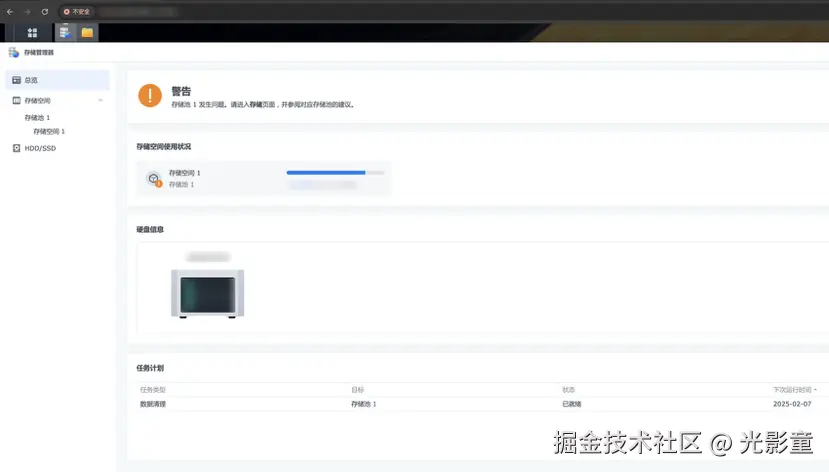Click the 存储空间 1 usage progress bar
The width and height of the screenshot is (829, 472).
pyautogui.click(x=335, y=172)
